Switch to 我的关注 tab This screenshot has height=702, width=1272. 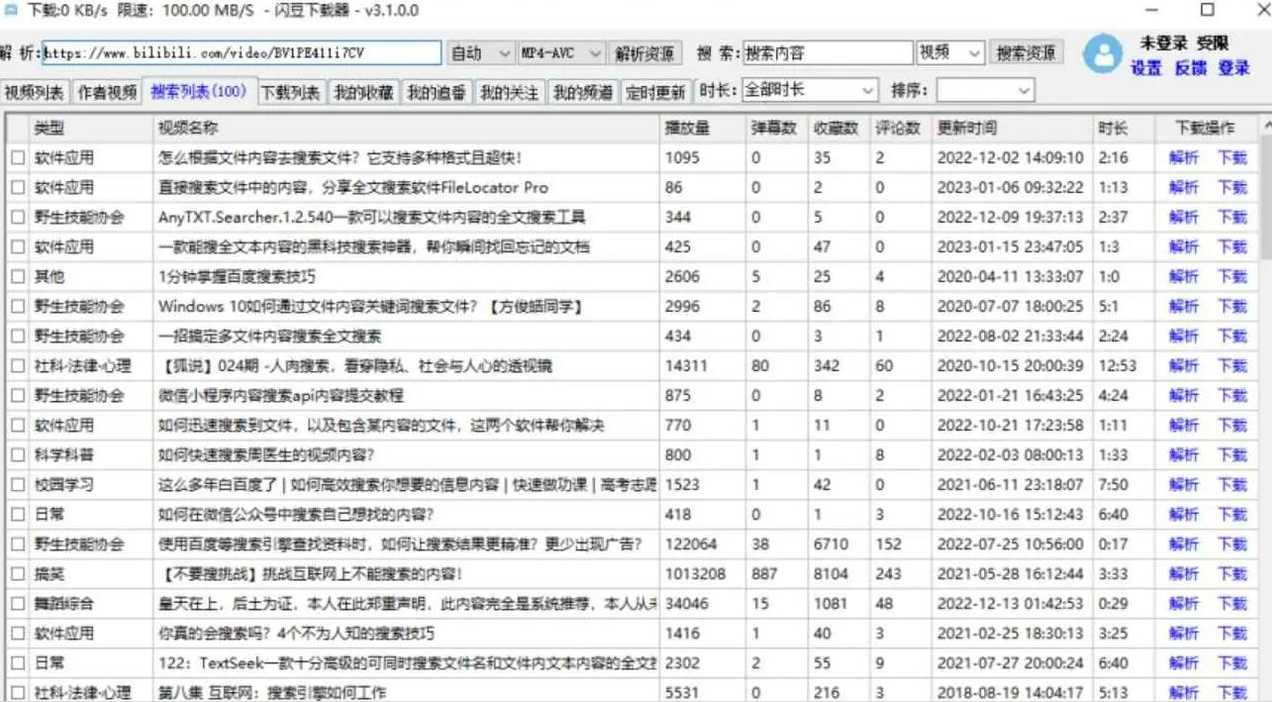[510, 92]
